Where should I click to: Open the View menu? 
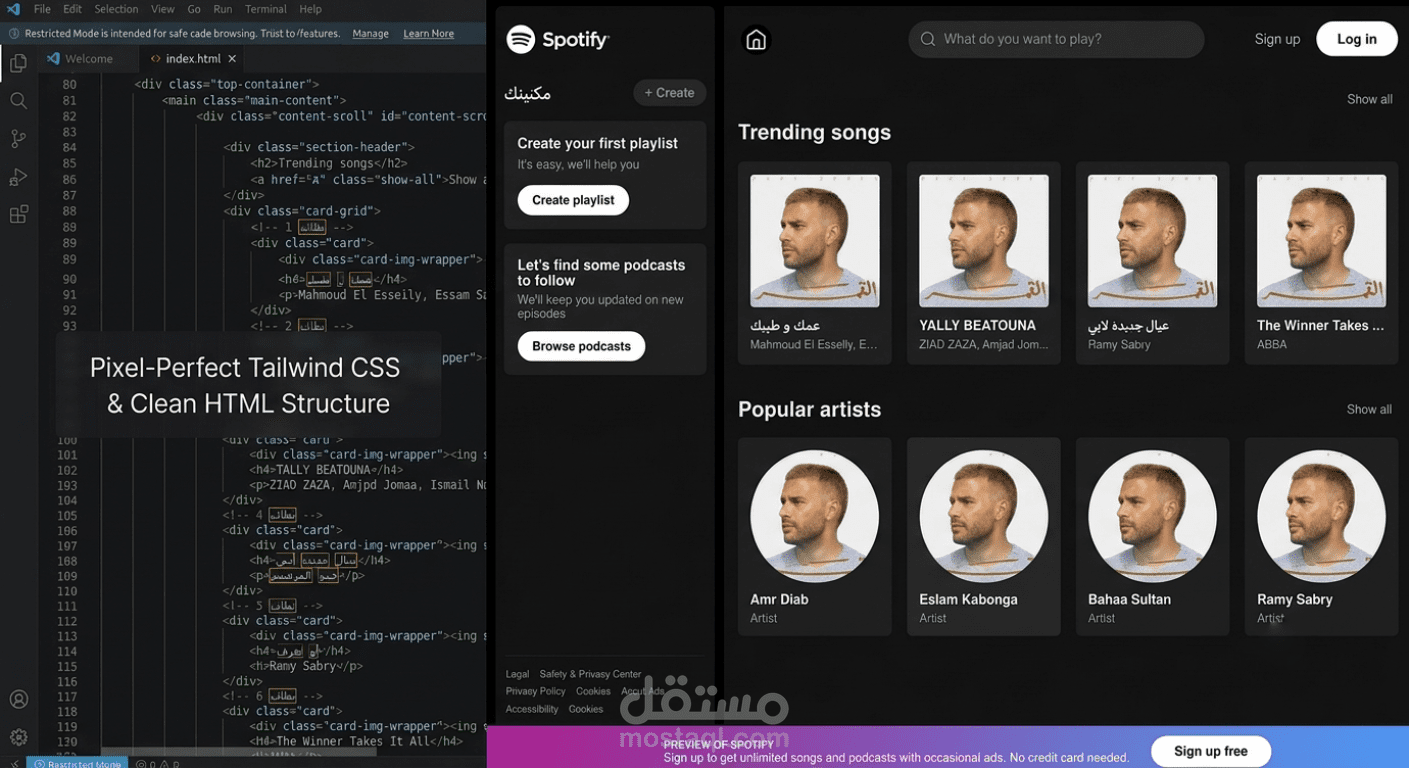[163, 9]
